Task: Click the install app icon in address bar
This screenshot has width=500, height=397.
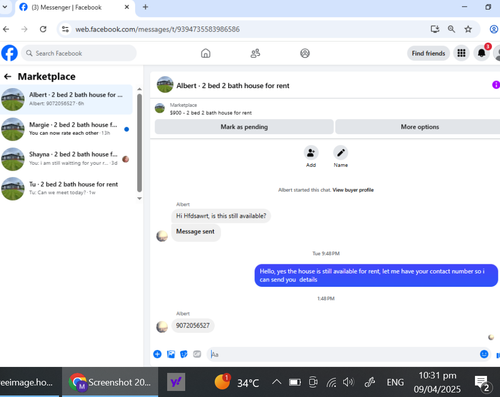Action: click(x=435, y=29)
